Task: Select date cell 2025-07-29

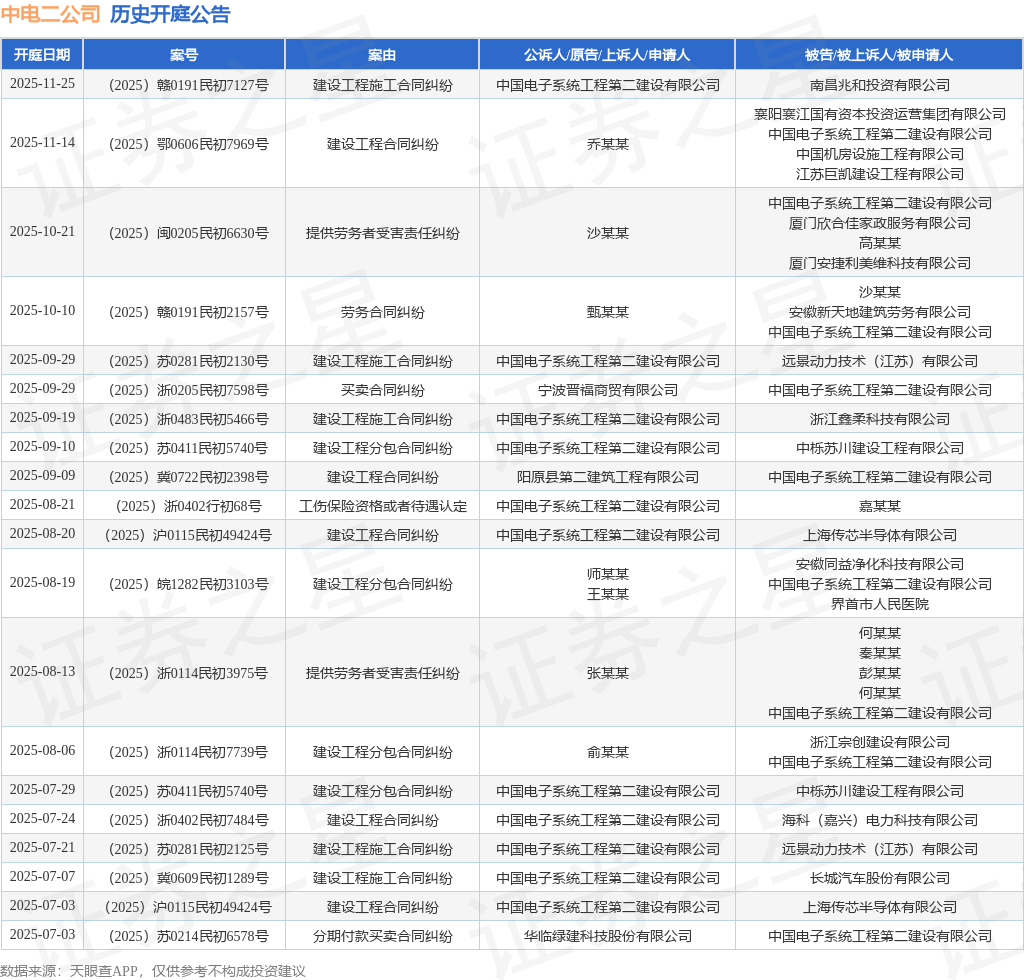Action: coord(42,789)
